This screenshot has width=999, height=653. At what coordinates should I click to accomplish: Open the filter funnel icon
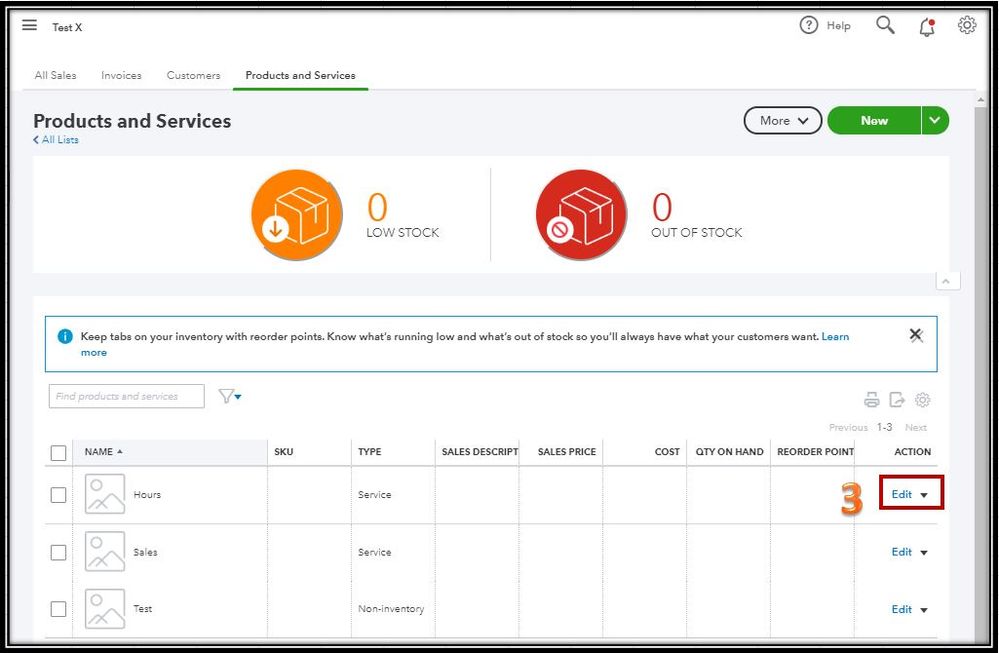229,397
